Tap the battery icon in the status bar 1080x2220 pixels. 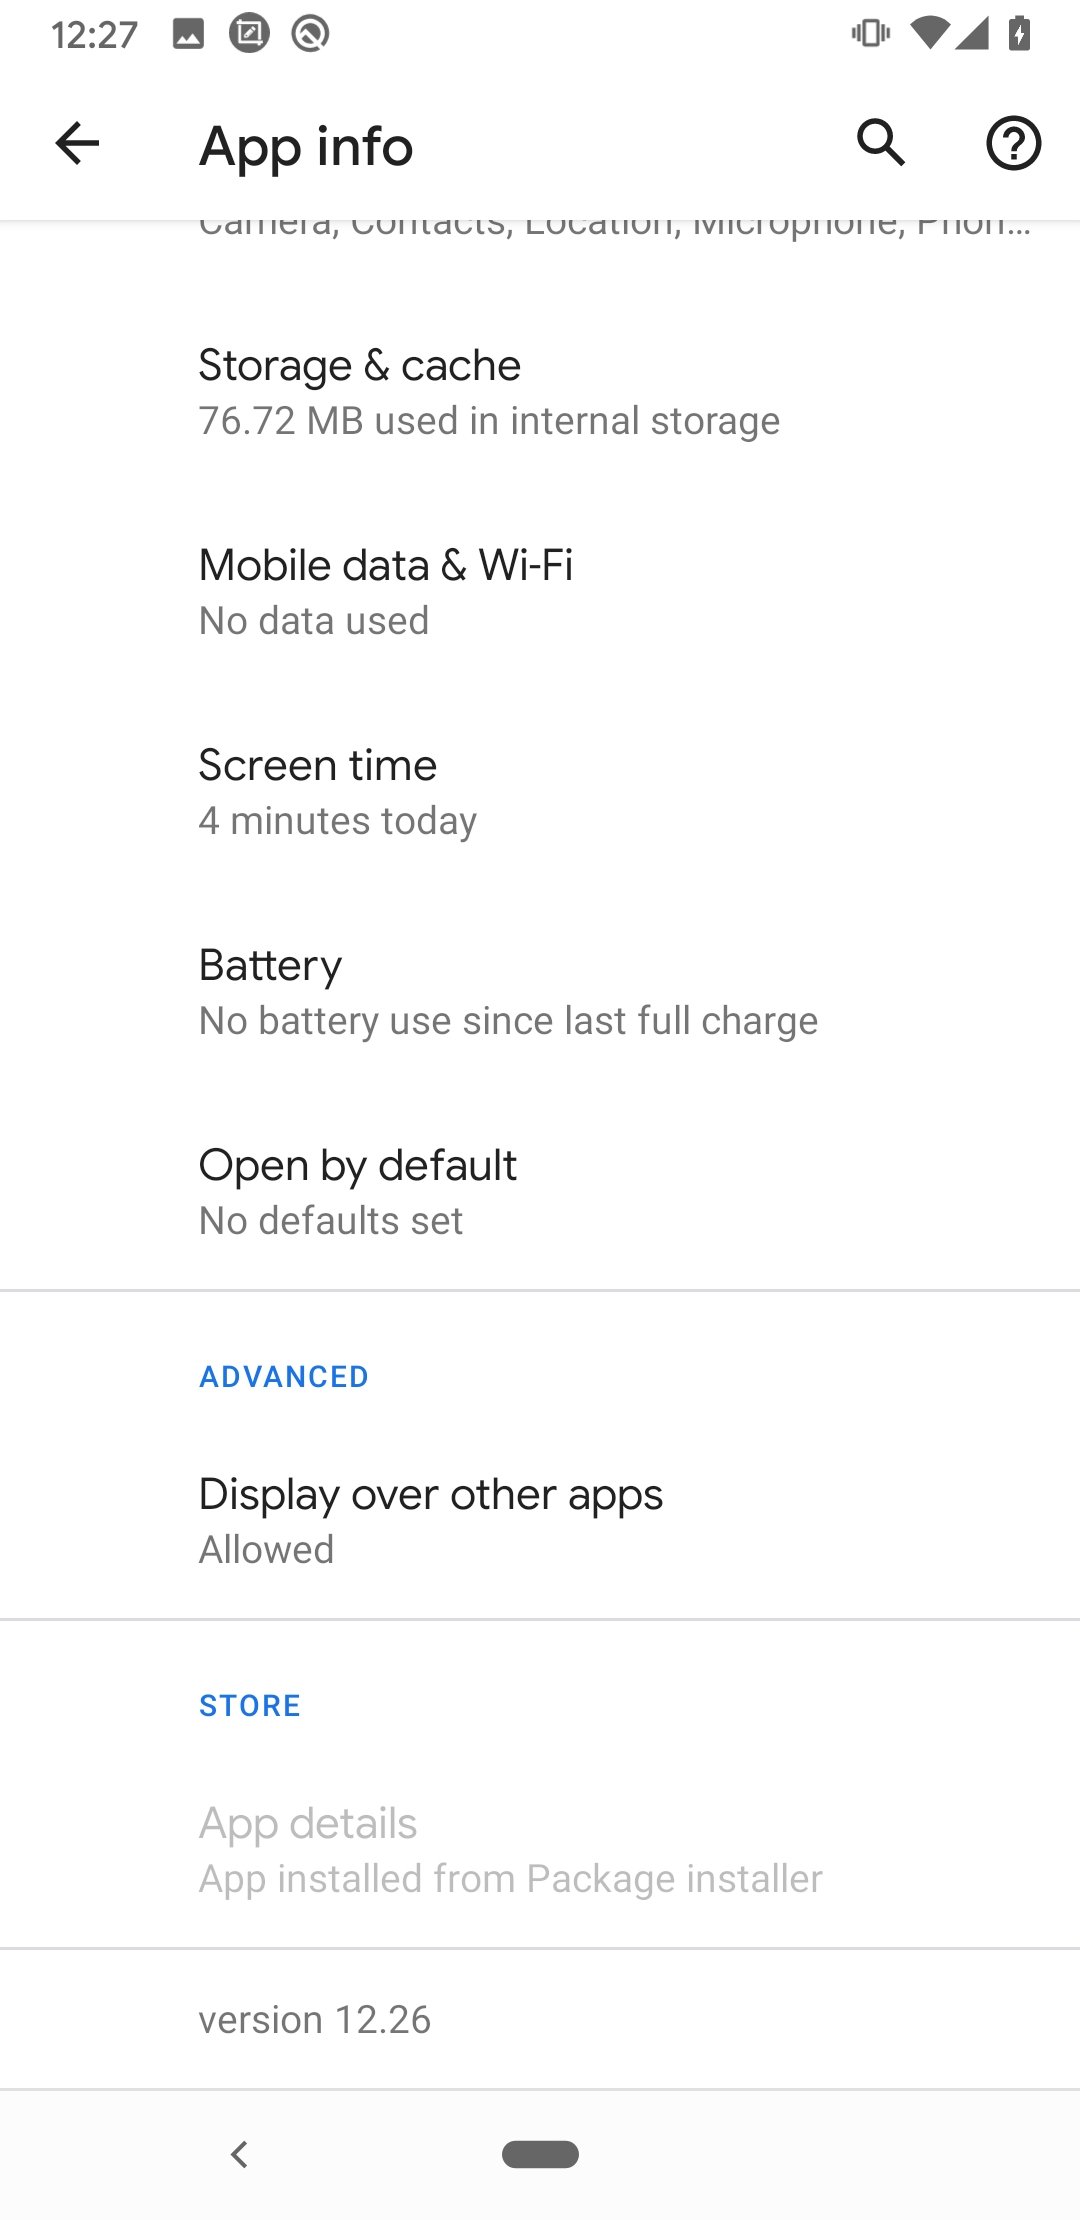(x=1019, y=34)
